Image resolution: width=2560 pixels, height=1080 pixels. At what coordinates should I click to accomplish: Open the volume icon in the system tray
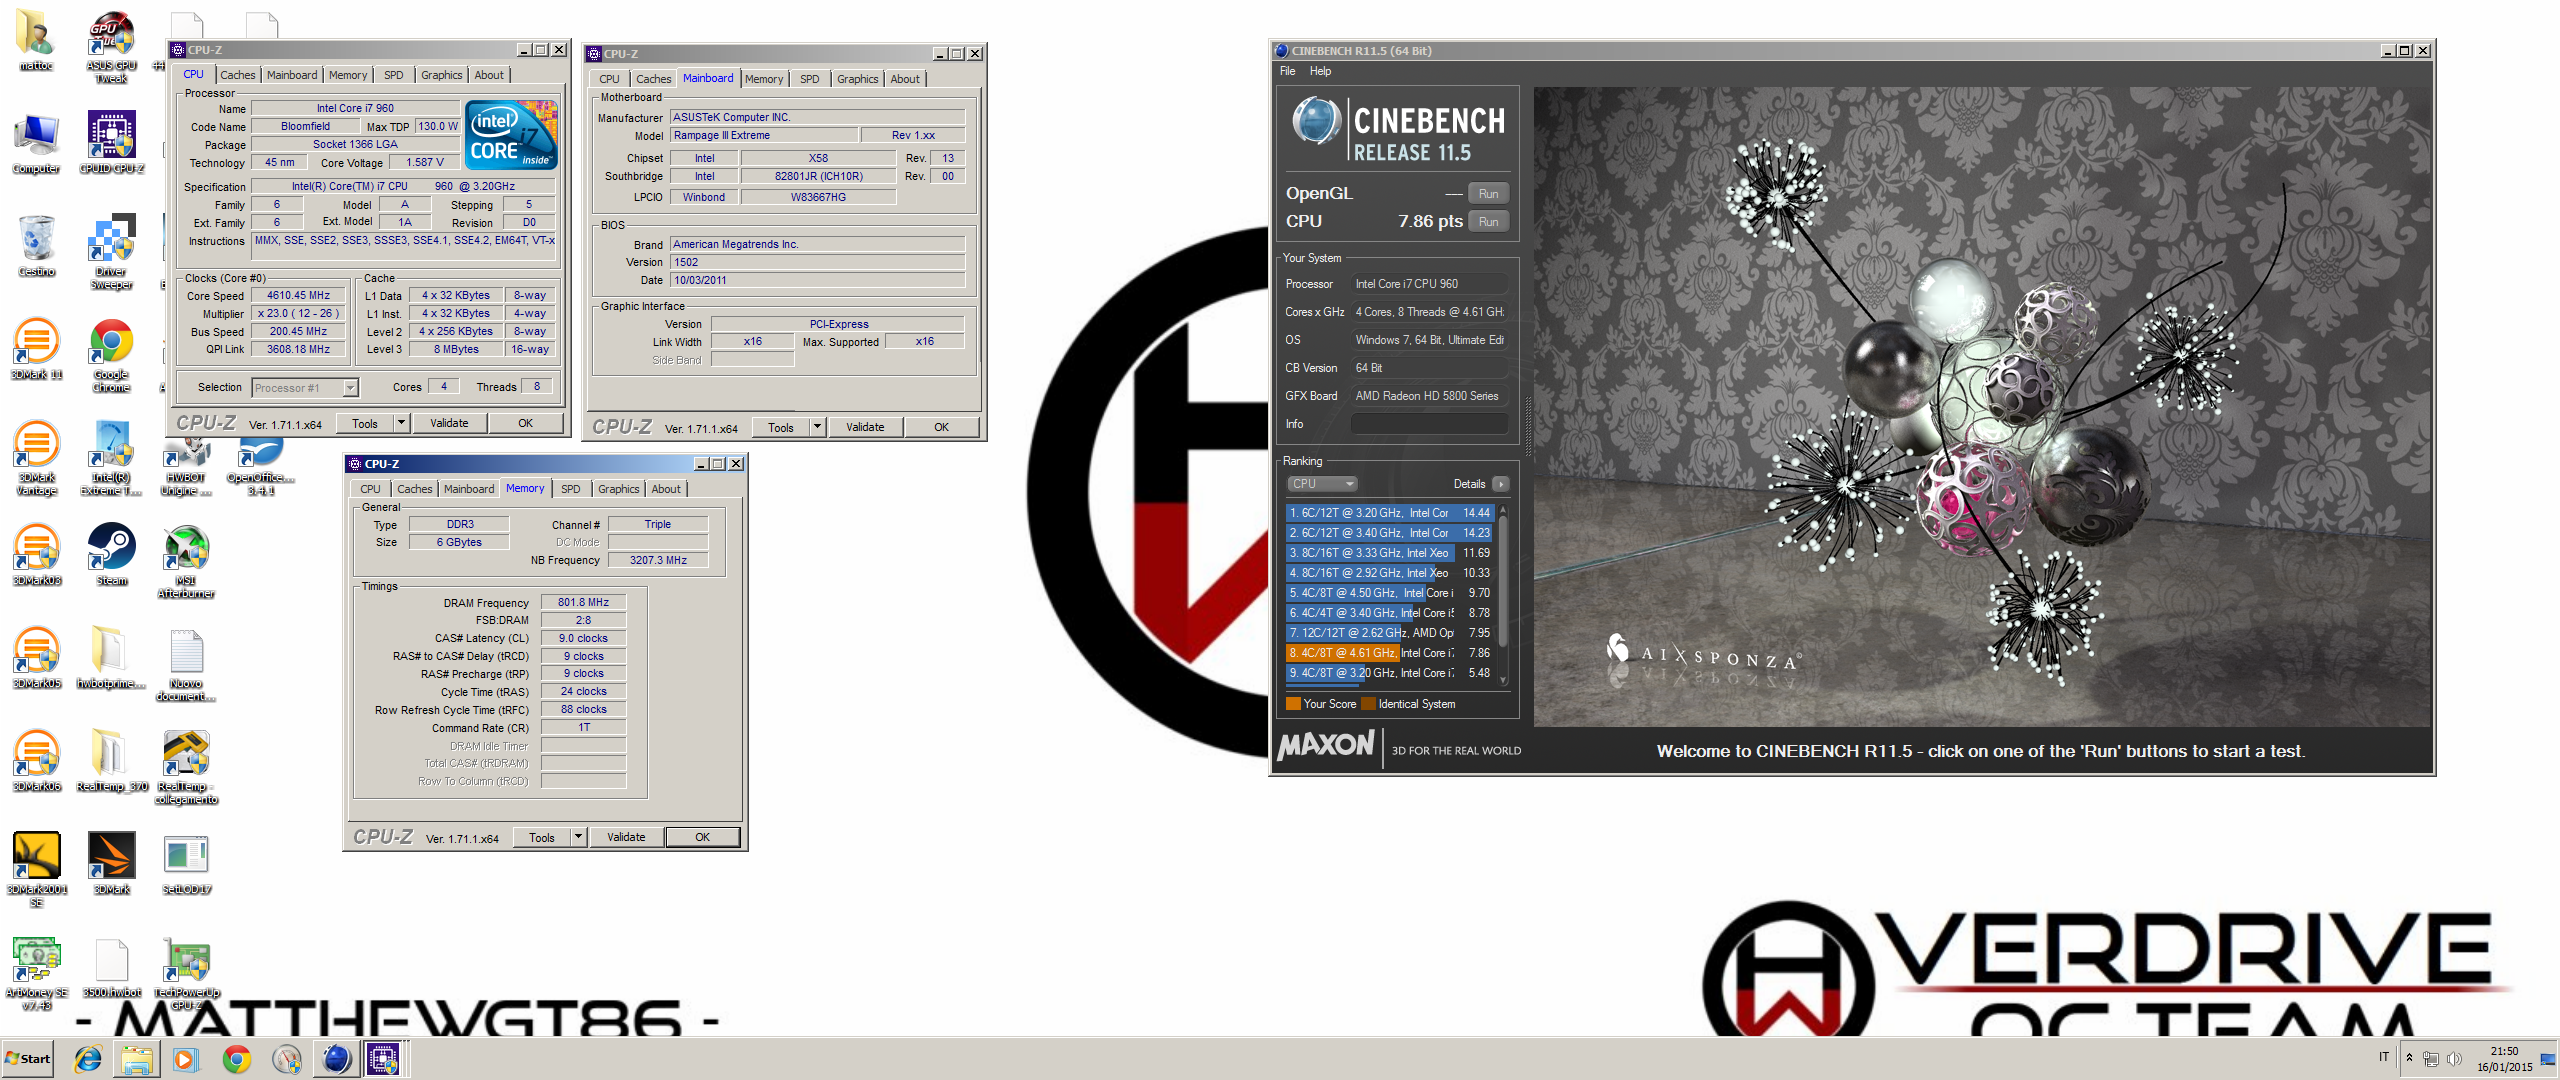tap(2453, 1059)
